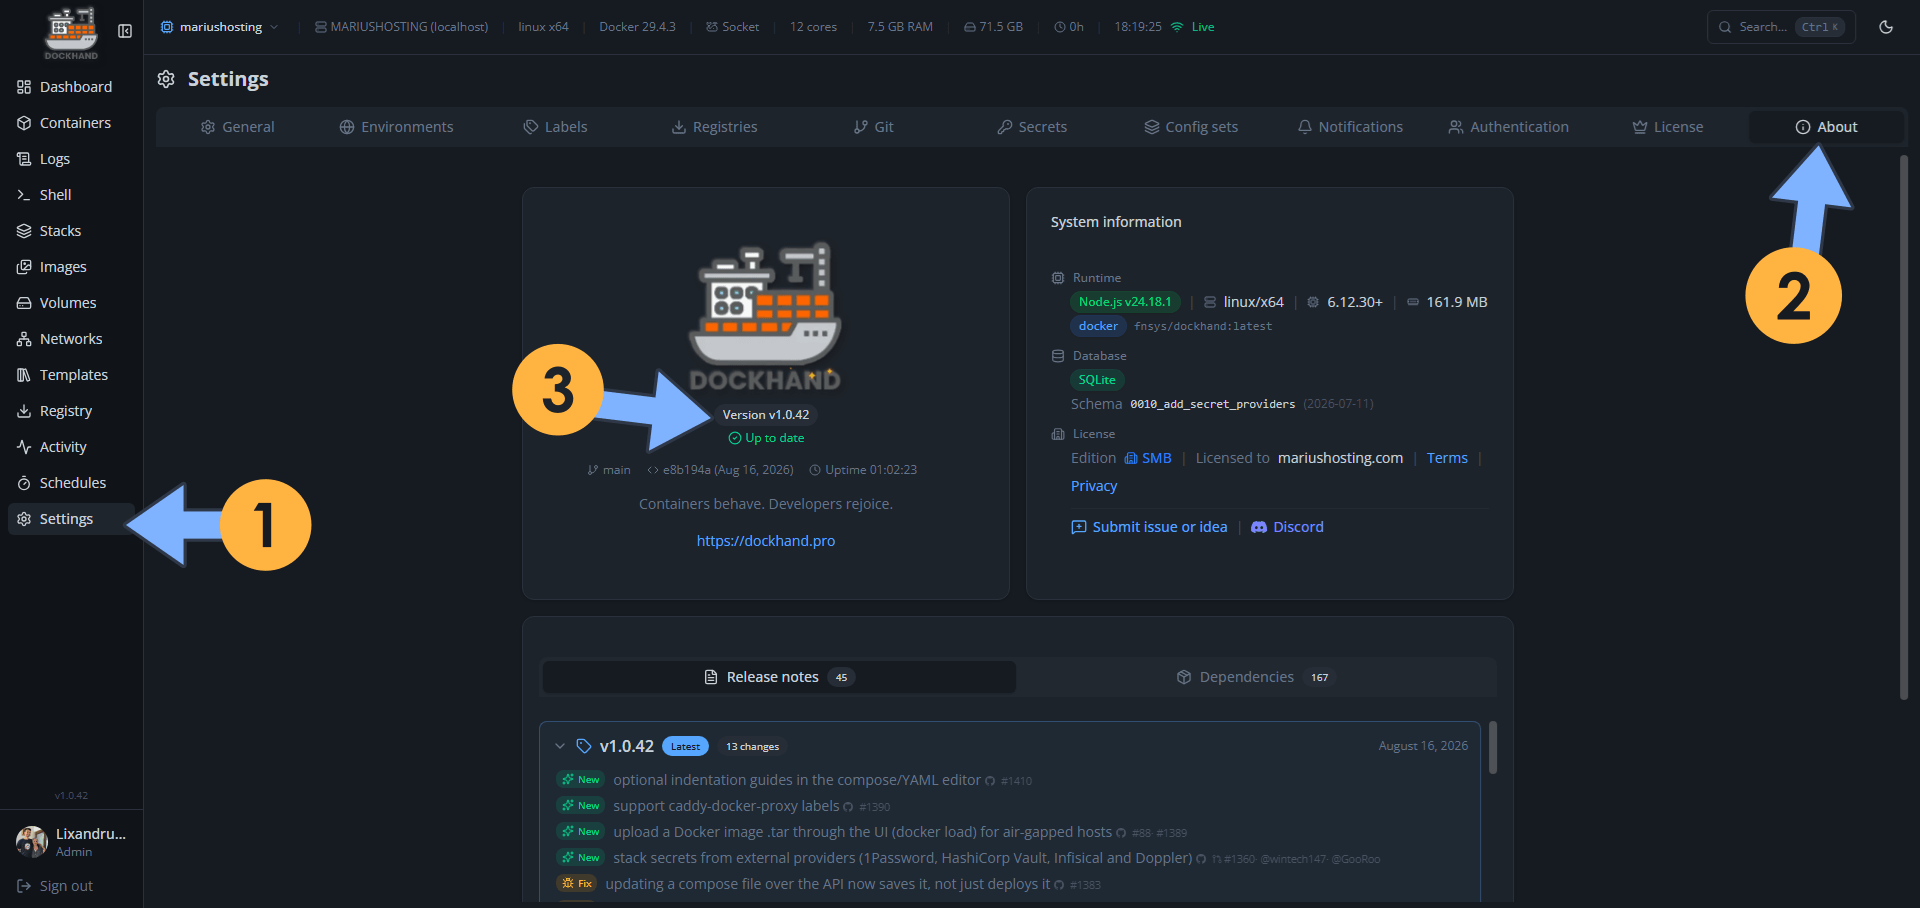Select the About tab

(x=1826, y=127)
